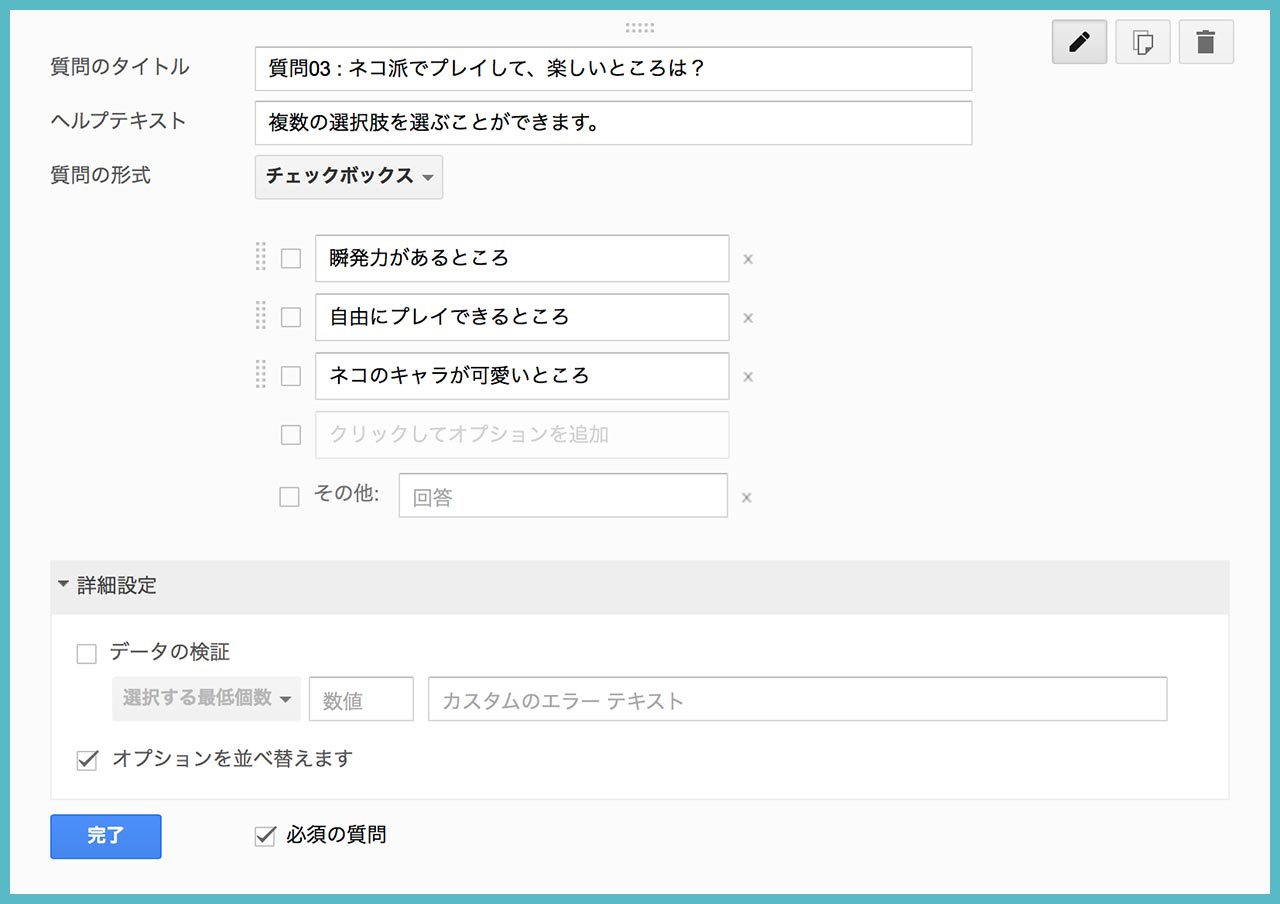Edit the 瞬発力があるところ option text
The height and width of the screenshot is (904, 1280).
point(522,258)
